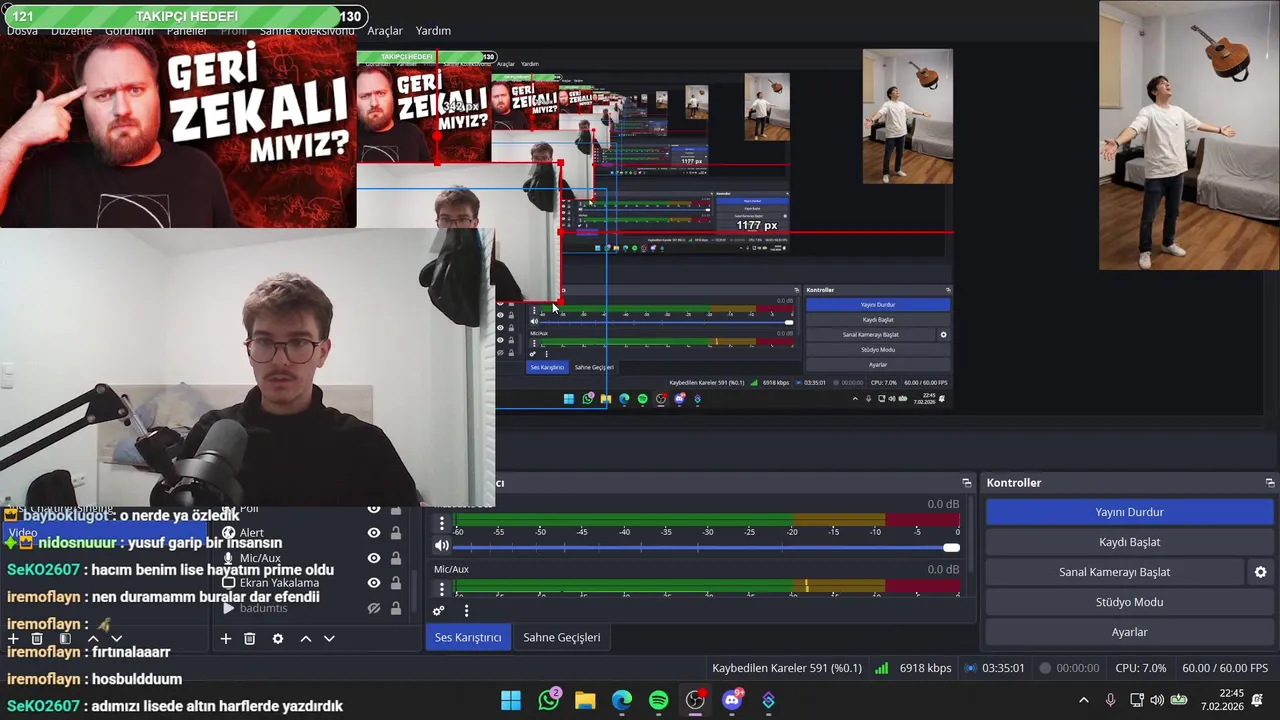The image size is (1280, 720).
Task: Toggle lock on badumtis source
Action: [x=396, y=608]
